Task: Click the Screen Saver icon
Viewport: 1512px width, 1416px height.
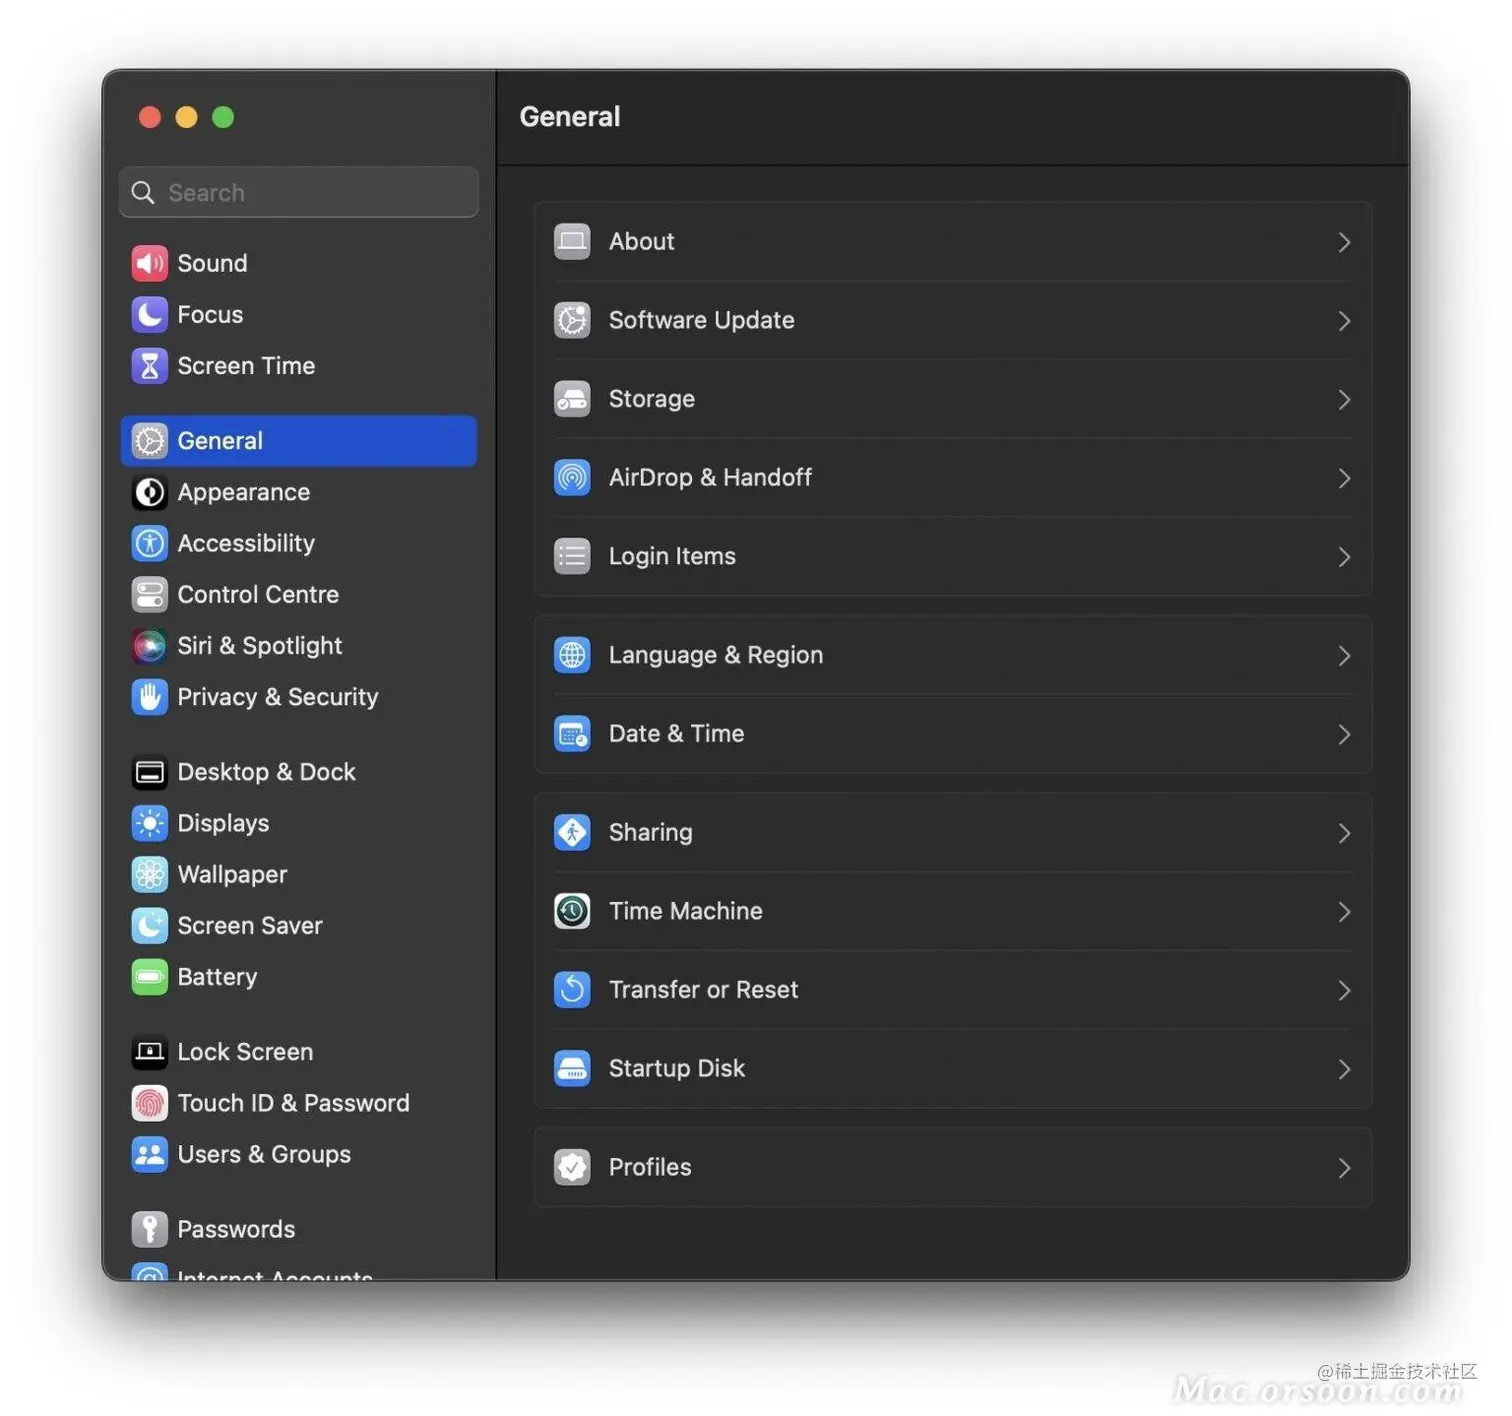Action: coord(149,926)
